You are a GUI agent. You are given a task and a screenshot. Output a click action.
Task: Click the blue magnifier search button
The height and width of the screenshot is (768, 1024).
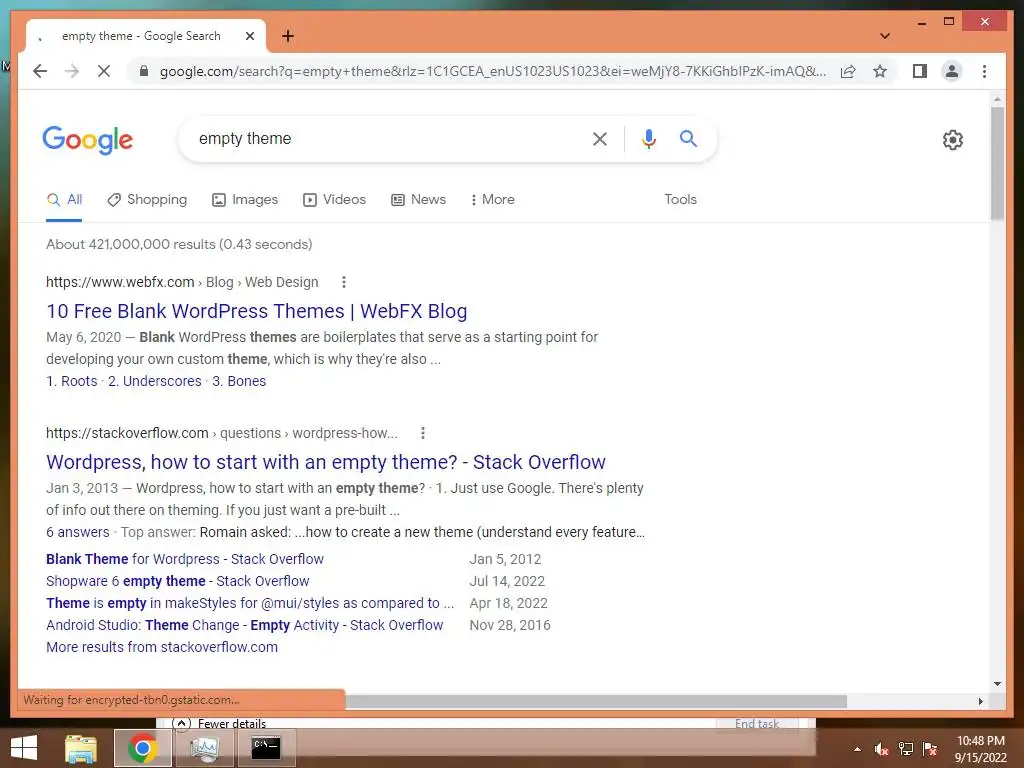point(688,138)
